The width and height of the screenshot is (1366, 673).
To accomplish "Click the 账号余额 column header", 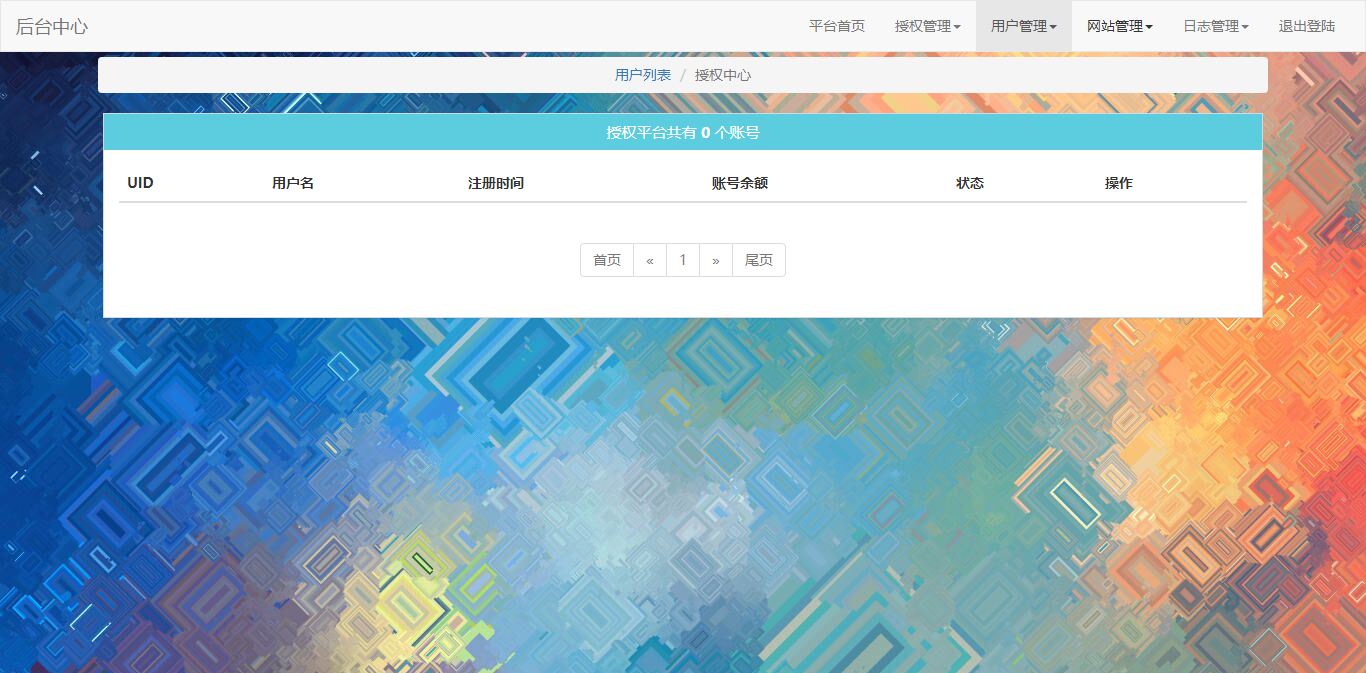I will point(740,183).
